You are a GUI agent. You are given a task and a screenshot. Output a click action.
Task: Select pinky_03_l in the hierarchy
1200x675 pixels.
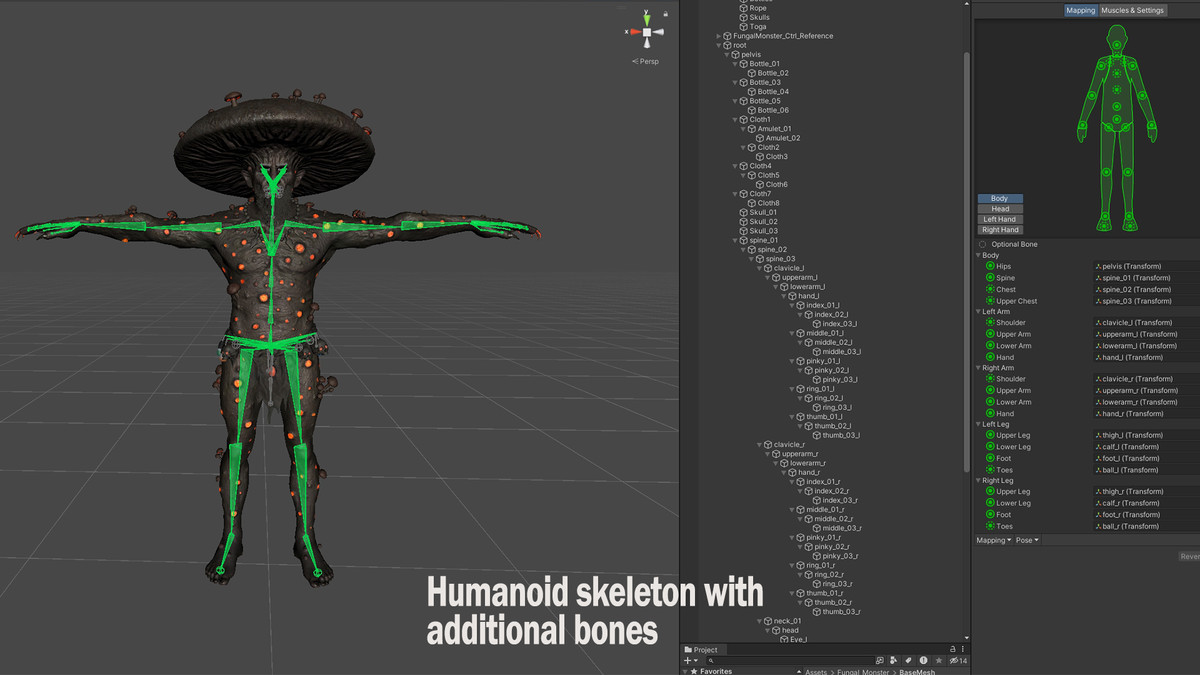coord(841,380)
